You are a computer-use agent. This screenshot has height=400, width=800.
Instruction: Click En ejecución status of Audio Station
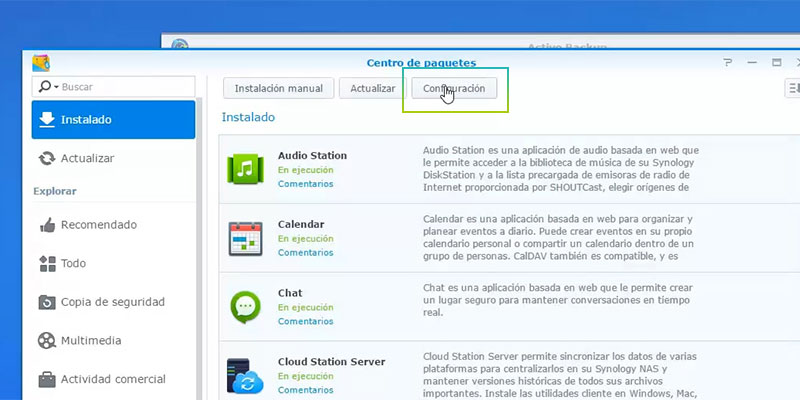tap(306, 170)
